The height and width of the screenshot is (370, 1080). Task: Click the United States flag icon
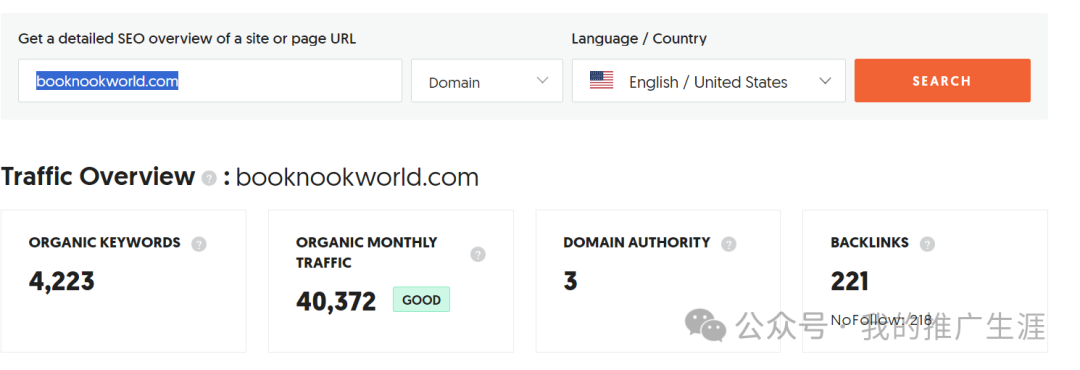click(601, 81)
